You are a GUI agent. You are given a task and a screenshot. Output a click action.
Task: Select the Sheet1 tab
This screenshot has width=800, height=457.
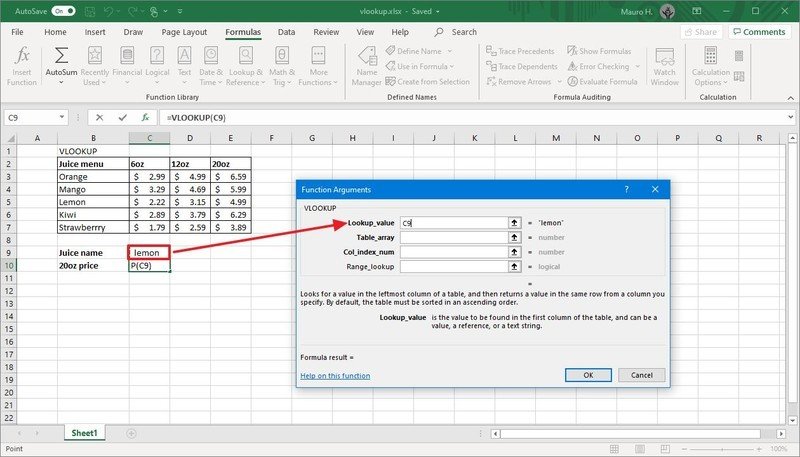tap(84, 433)
